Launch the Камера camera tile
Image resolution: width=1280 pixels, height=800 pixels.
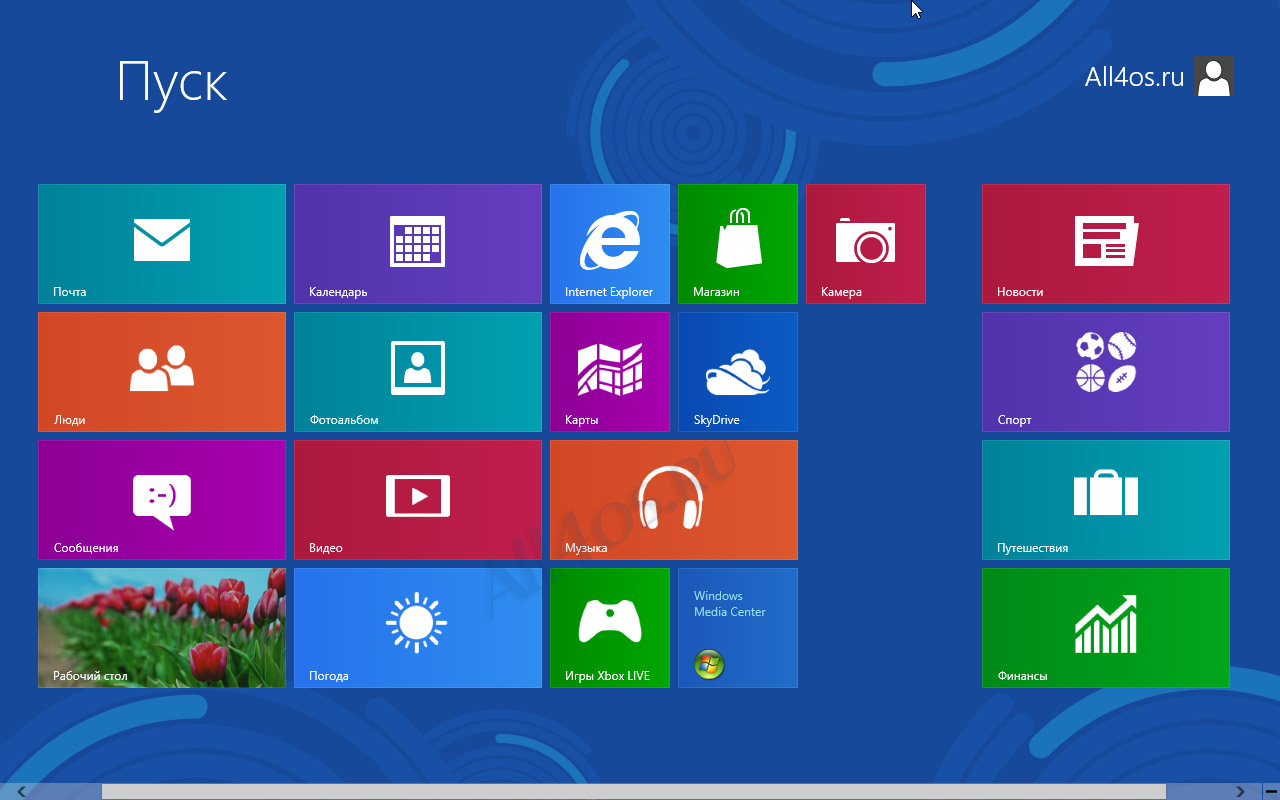866,244
